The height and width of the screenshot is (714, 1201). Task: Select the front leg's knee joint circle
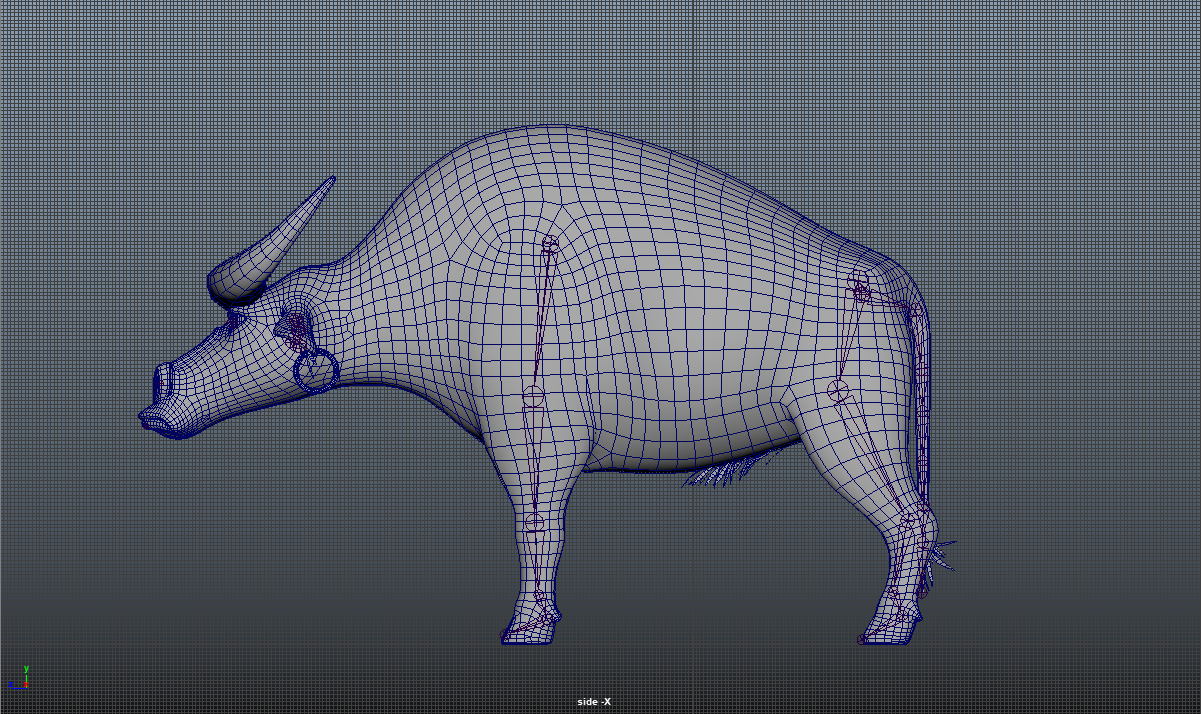click(535, 522)
